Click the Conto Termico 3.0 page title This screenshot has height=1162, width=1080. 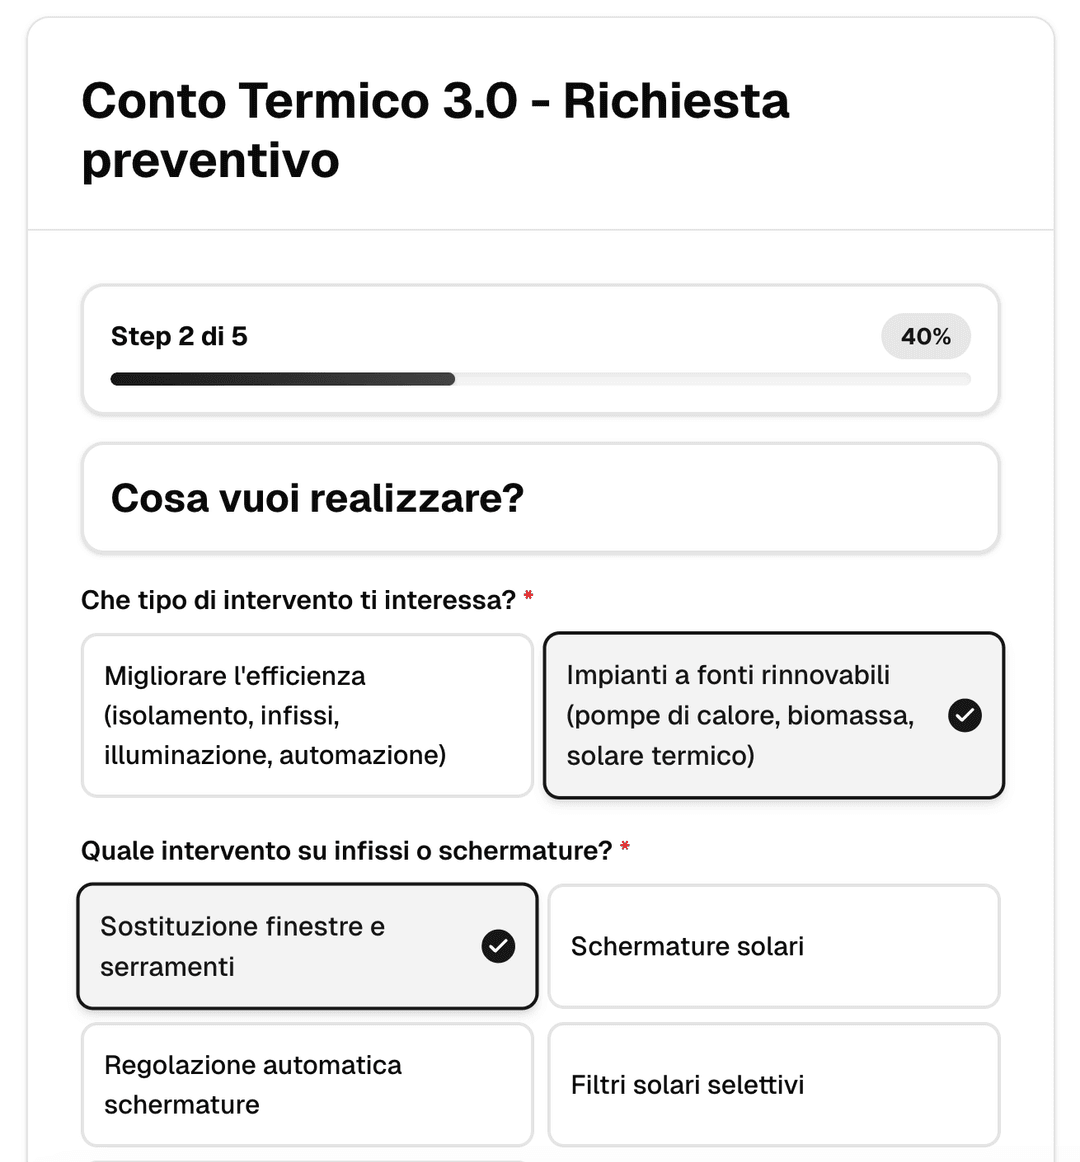tap(435, 130)
